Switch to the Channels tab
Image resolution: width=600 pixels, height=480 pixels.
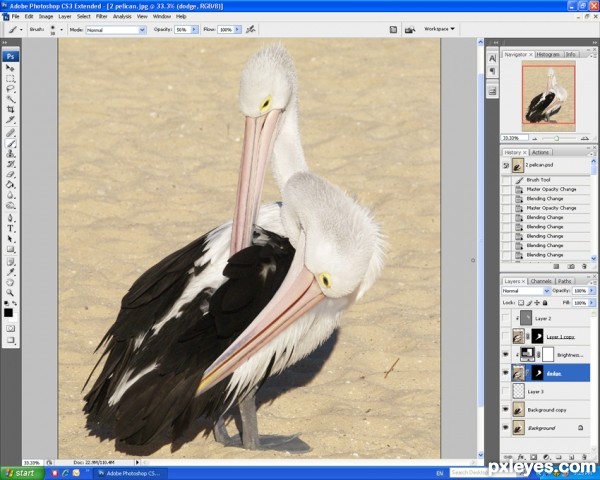click(x=541, y=281)
